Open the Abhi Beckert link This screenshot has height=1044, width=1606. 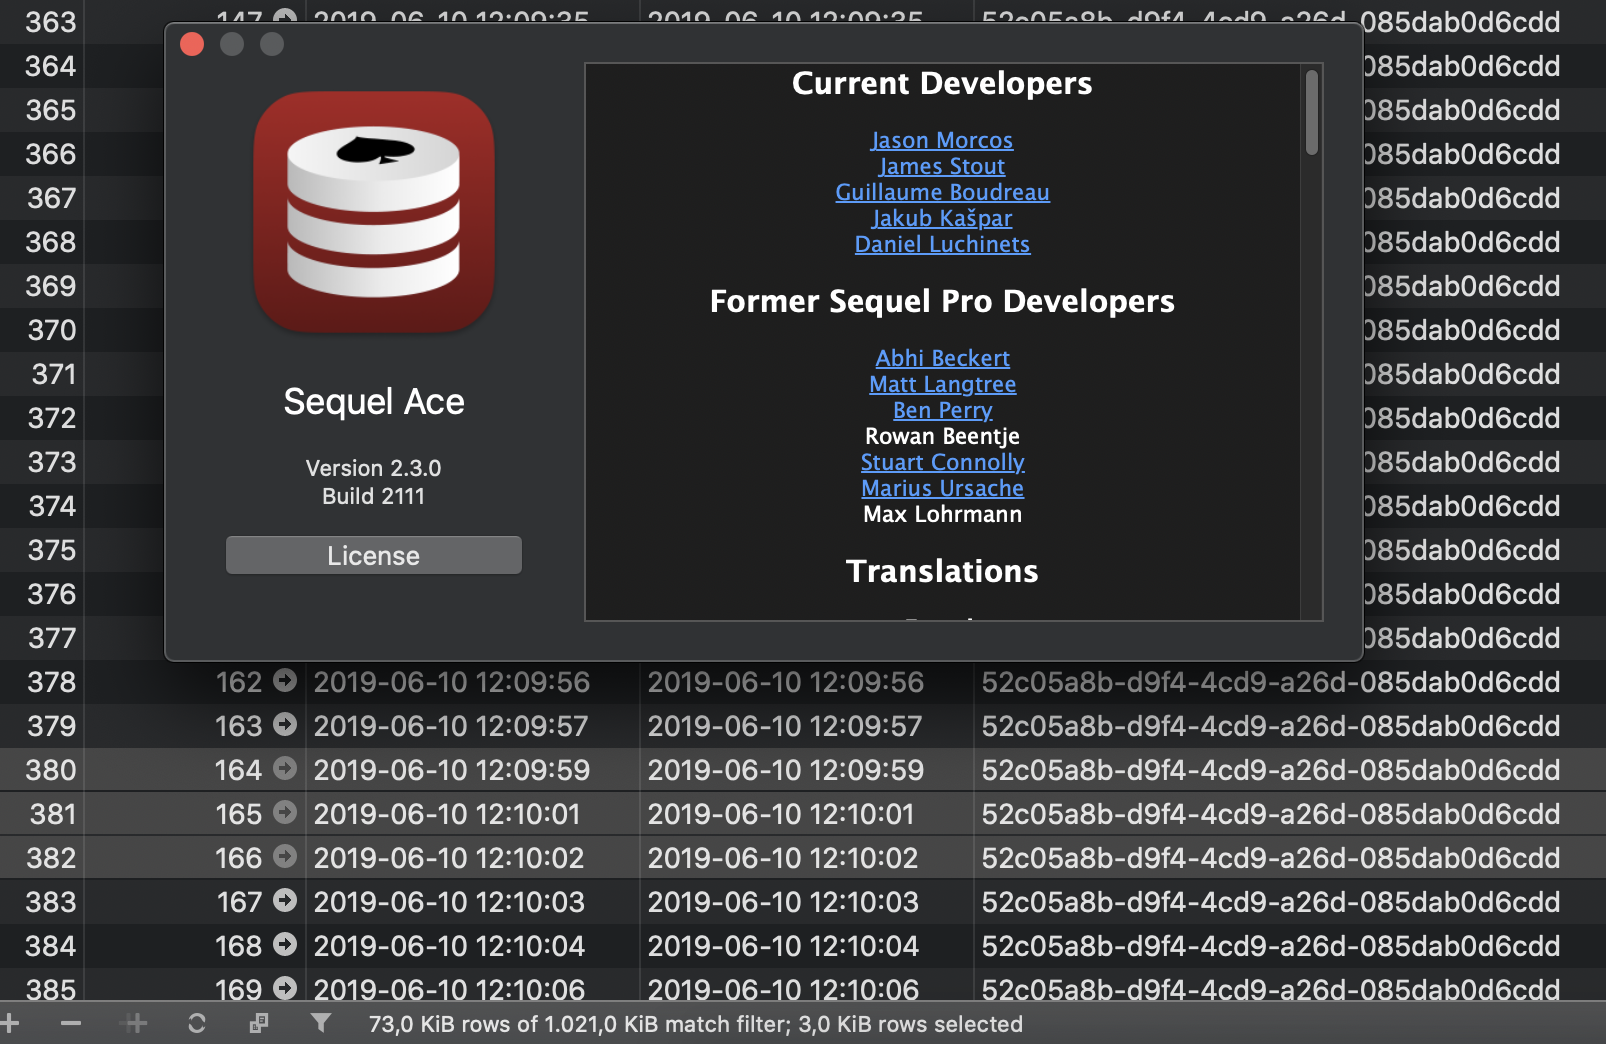(x=941, y=358)
